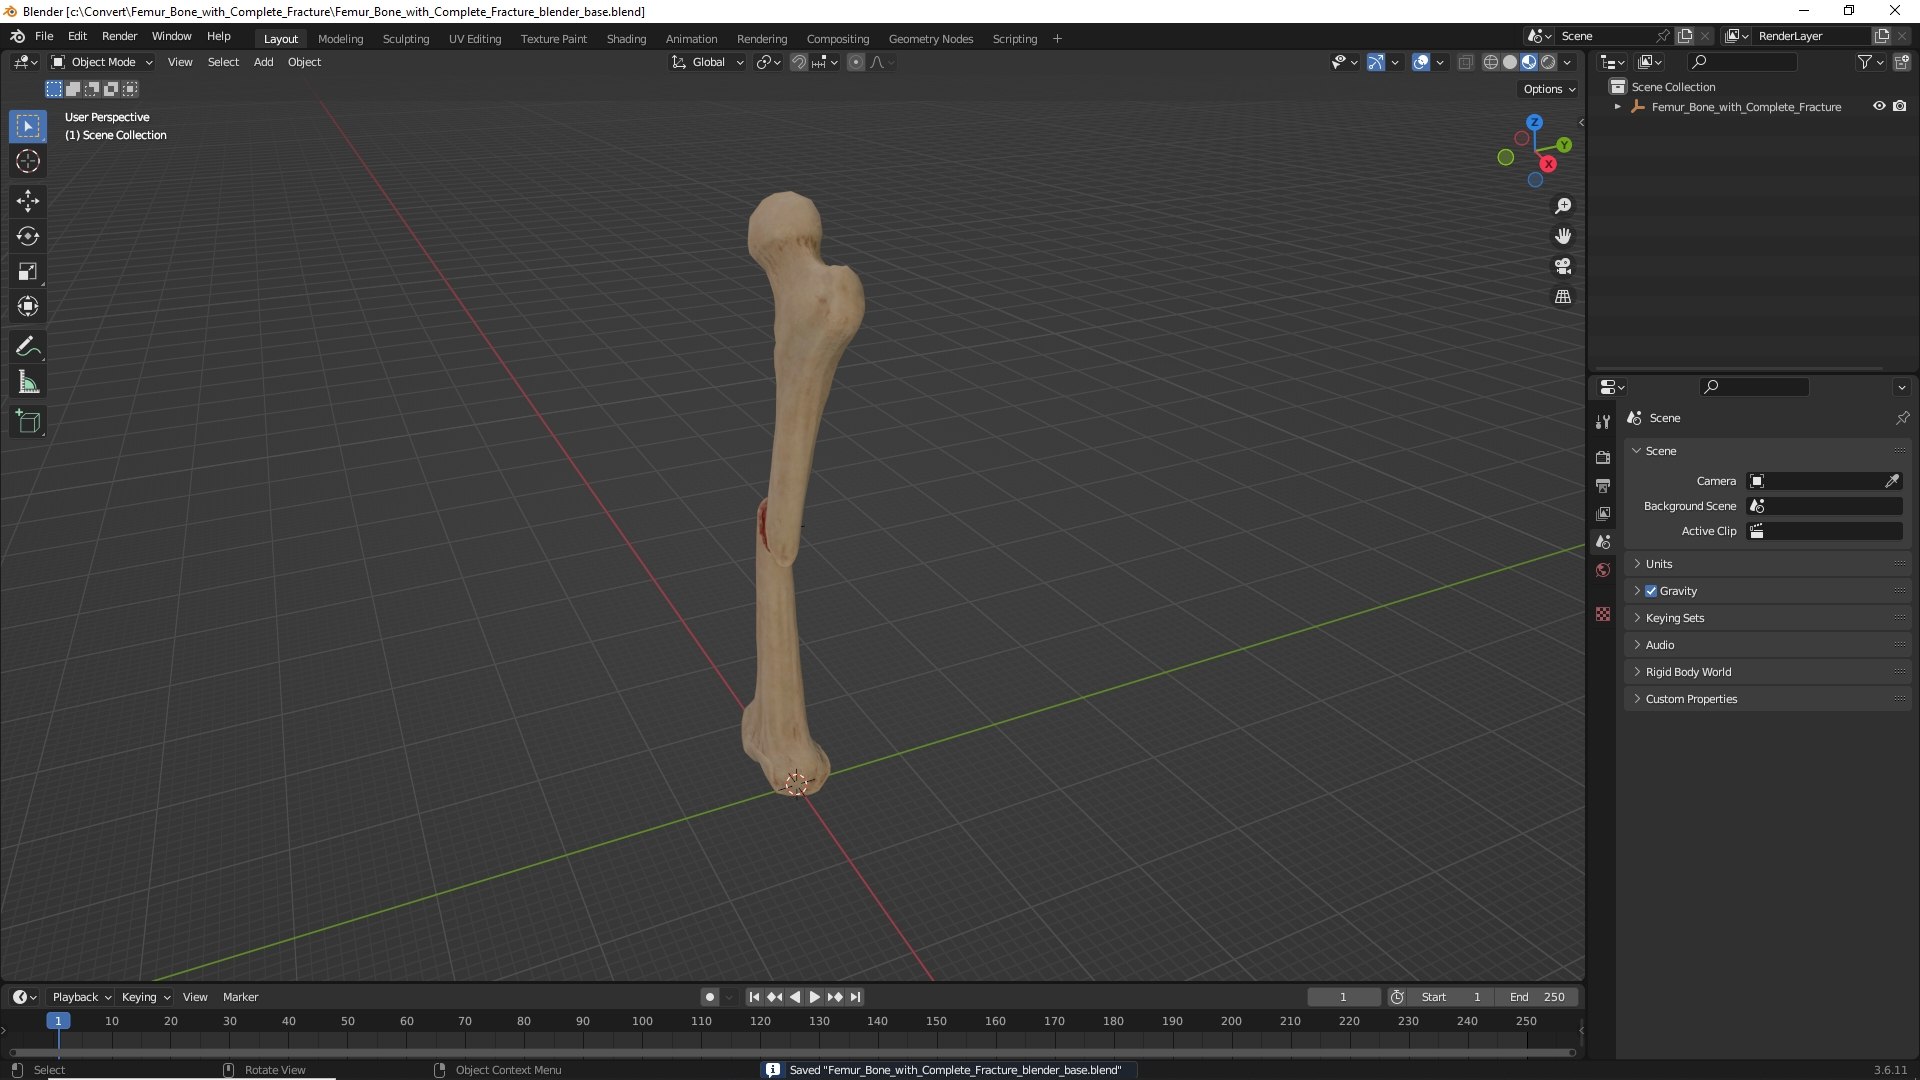This screenshot has height=1080, width=1920.
Task: Open the World properties tab icon
Action: tap(1603, 570)
